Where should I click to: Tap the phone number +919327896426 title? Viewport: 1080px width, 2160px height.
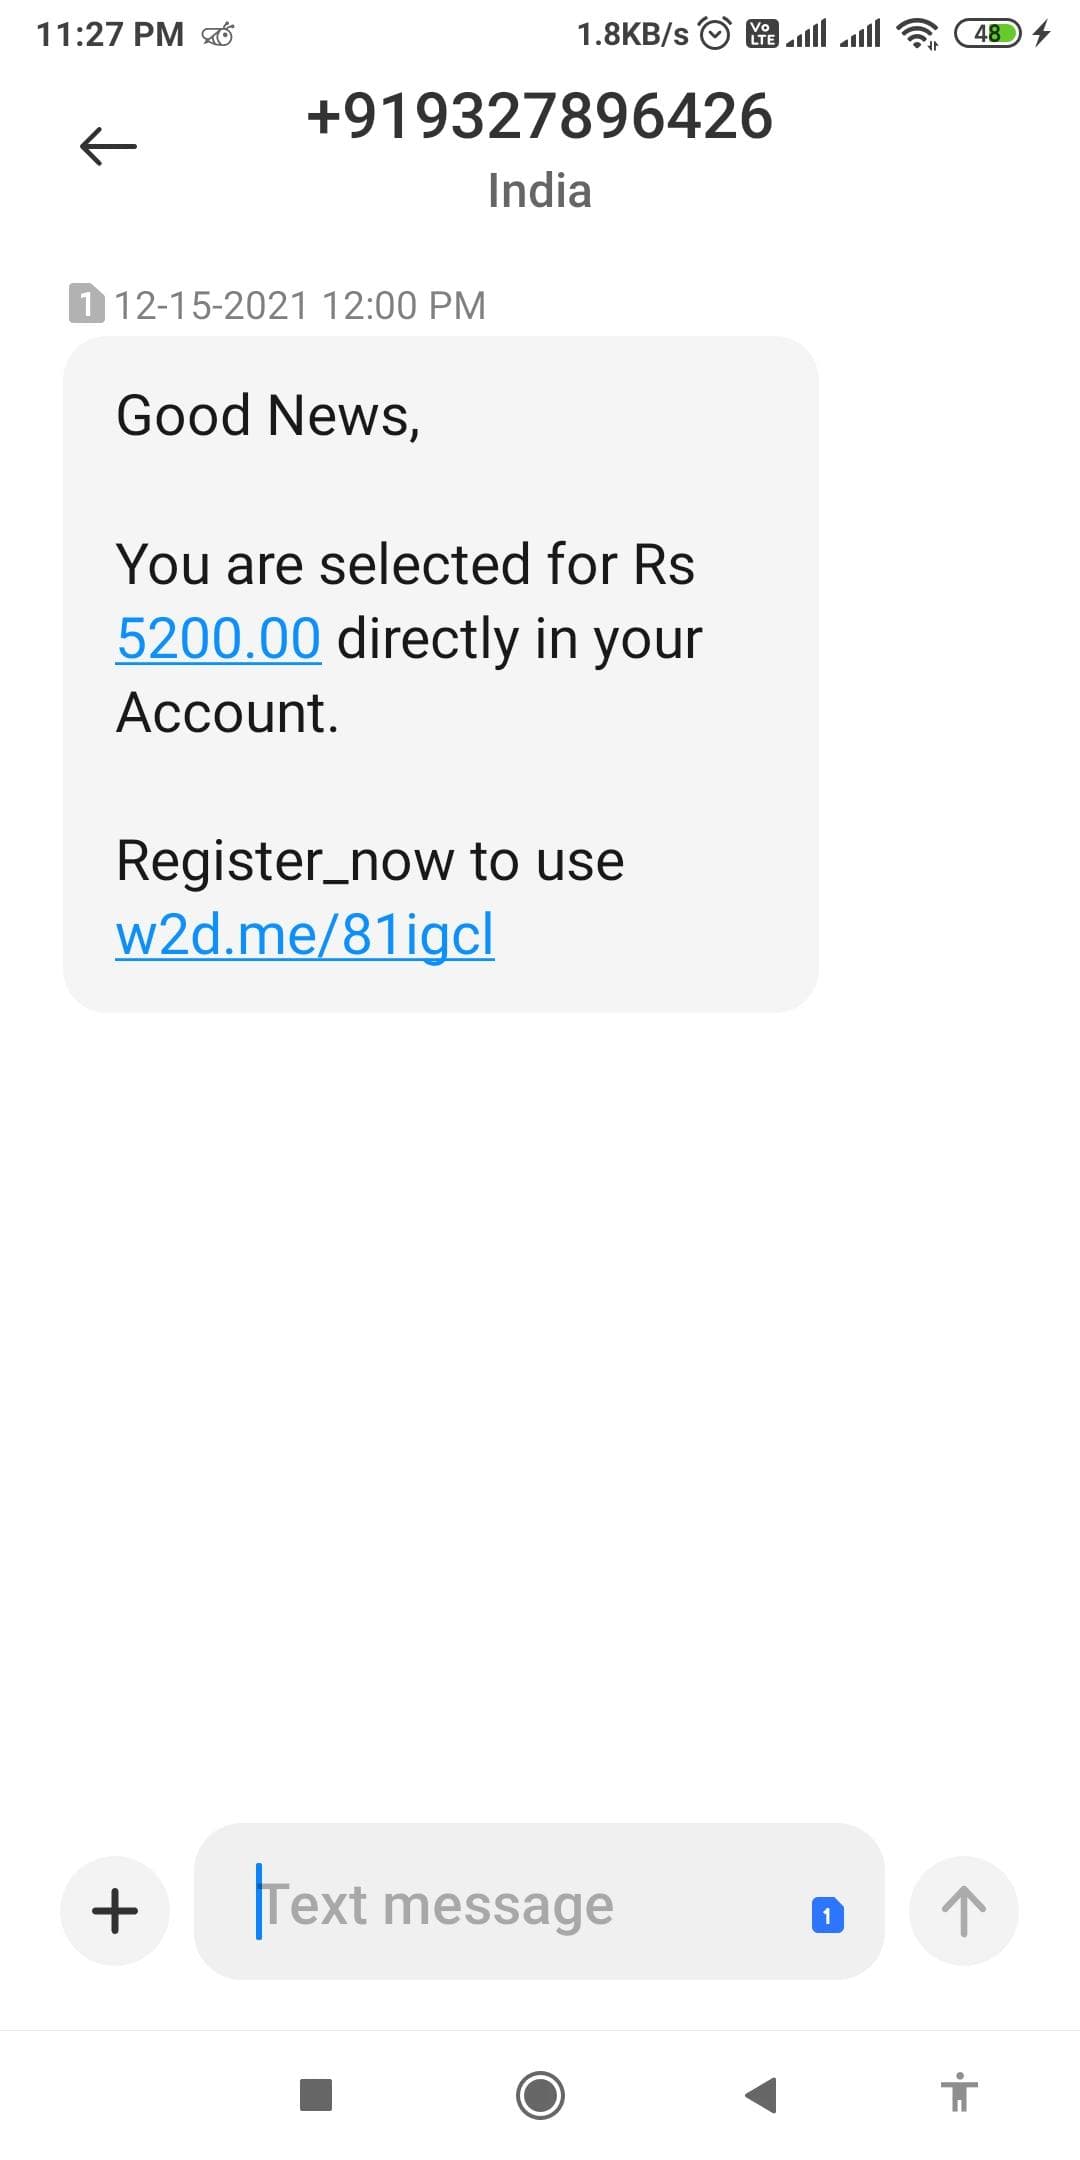pyautogui.click(x=540, y=116)
